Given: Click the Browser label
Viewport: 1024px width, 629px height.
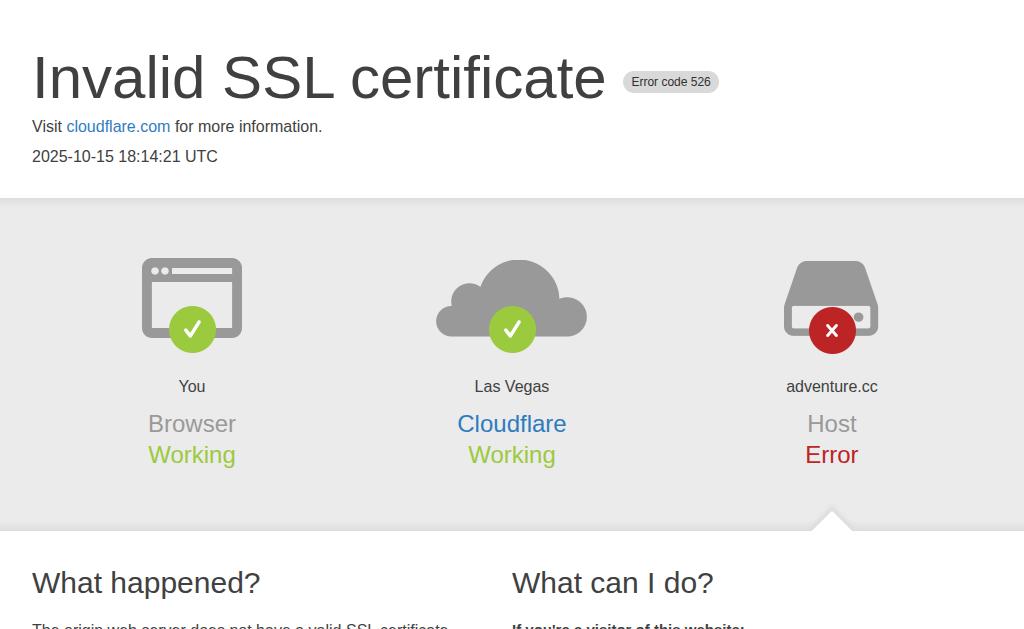Looking at the screenshot, I should point(192,424).
